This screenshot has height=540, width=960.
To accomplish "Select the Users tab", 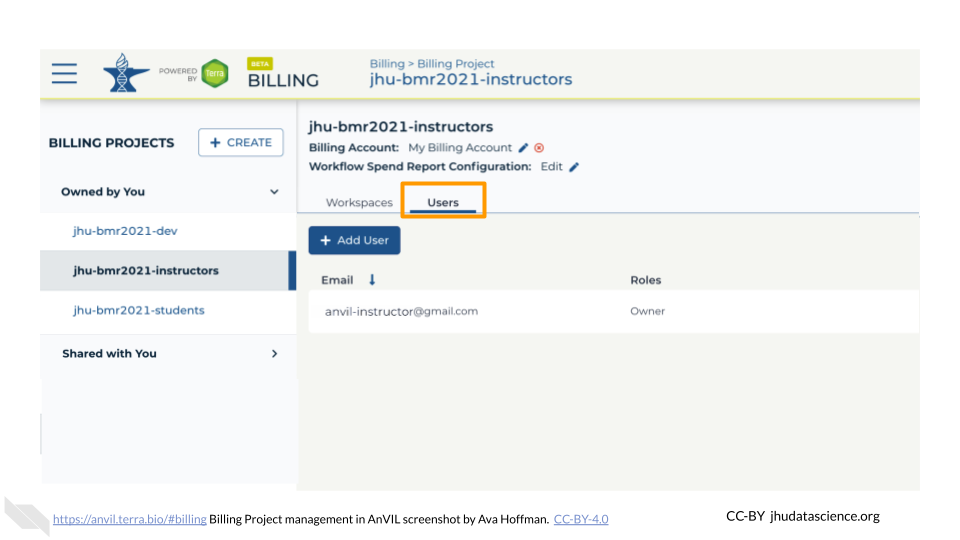I will coord(443,203).
